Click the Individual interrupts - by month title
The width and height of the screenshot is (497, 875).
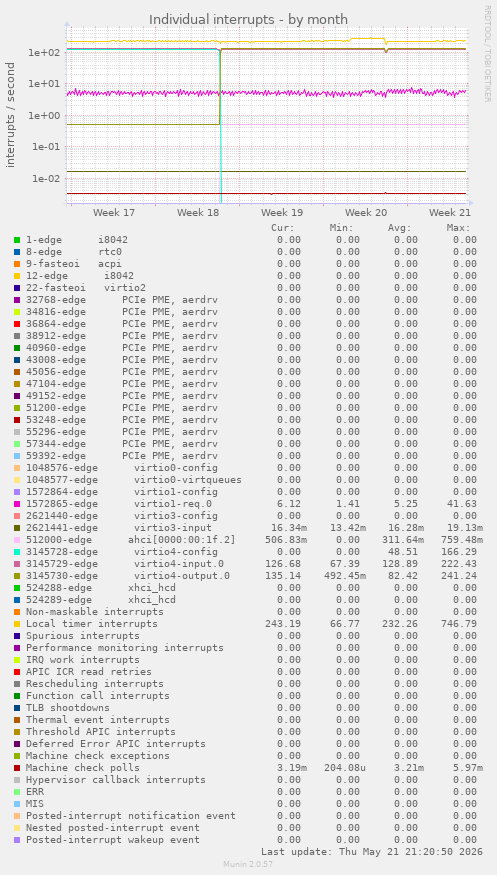tap(248, 20)
